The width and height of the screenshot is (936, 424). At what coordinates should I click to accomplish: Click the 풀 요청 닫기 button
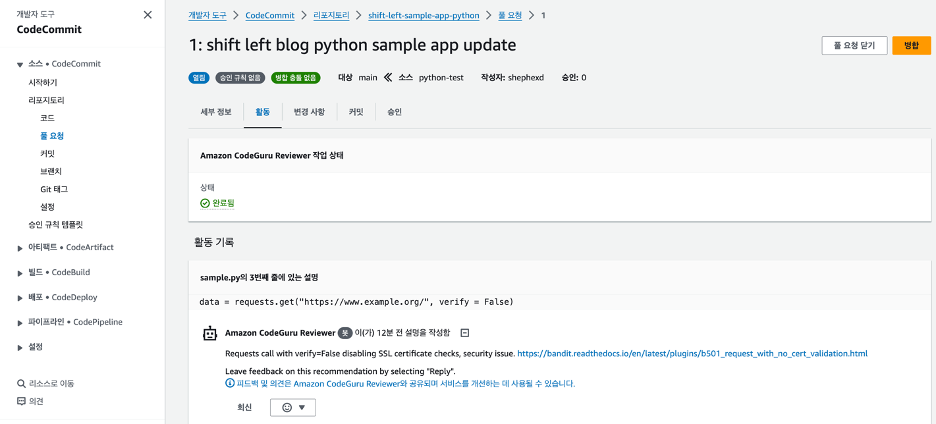(x=854, y=45)
